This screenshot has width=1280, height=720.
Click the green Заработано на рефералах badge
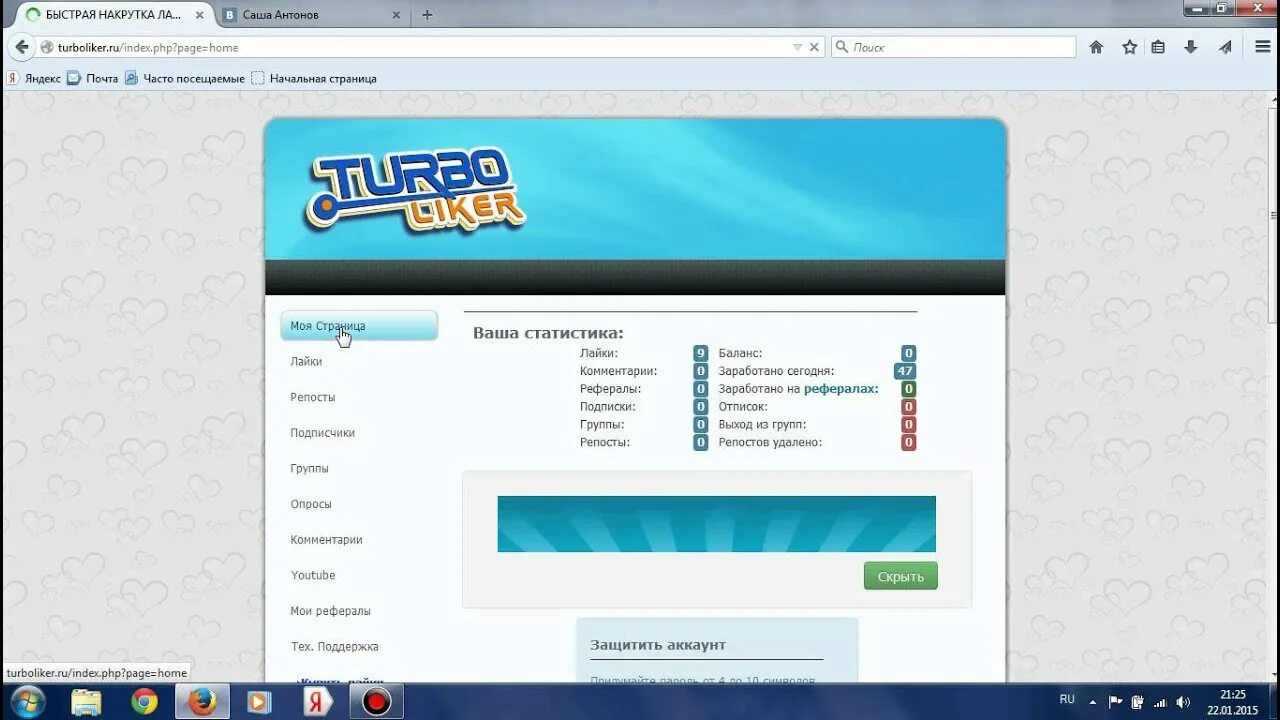coord(908,389)
